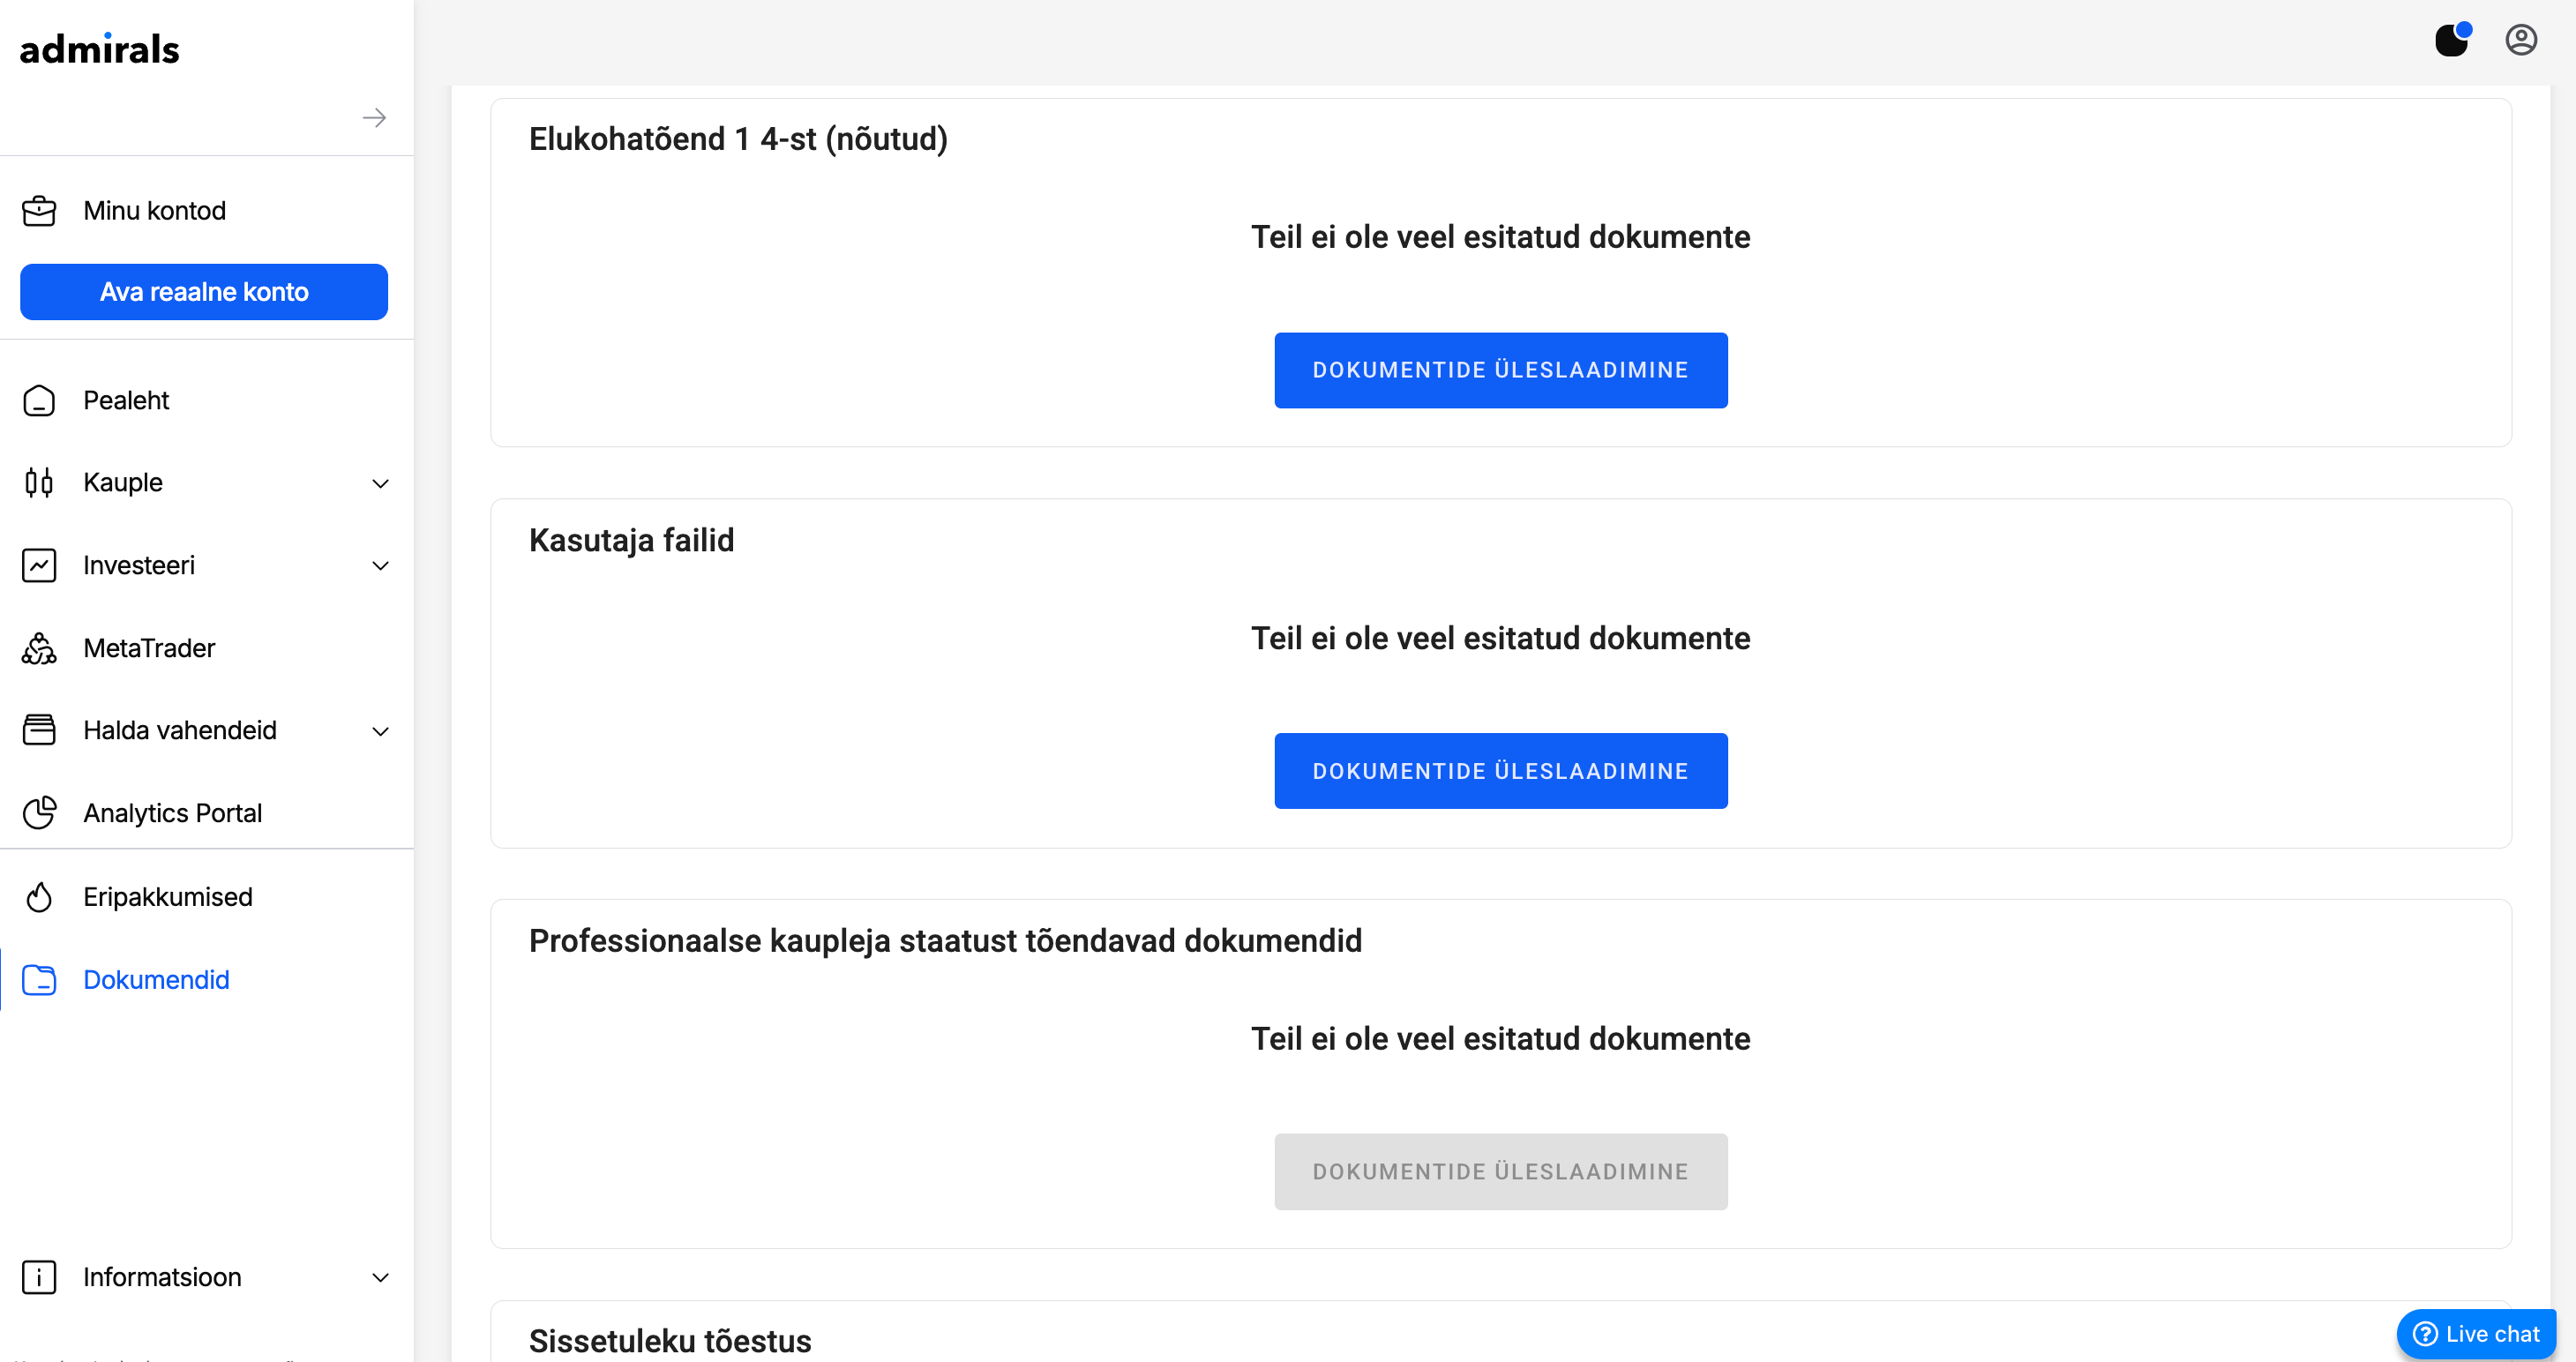
Task: Click the 'Kasutaja failid' heading
Action: (x=631, y=540)
